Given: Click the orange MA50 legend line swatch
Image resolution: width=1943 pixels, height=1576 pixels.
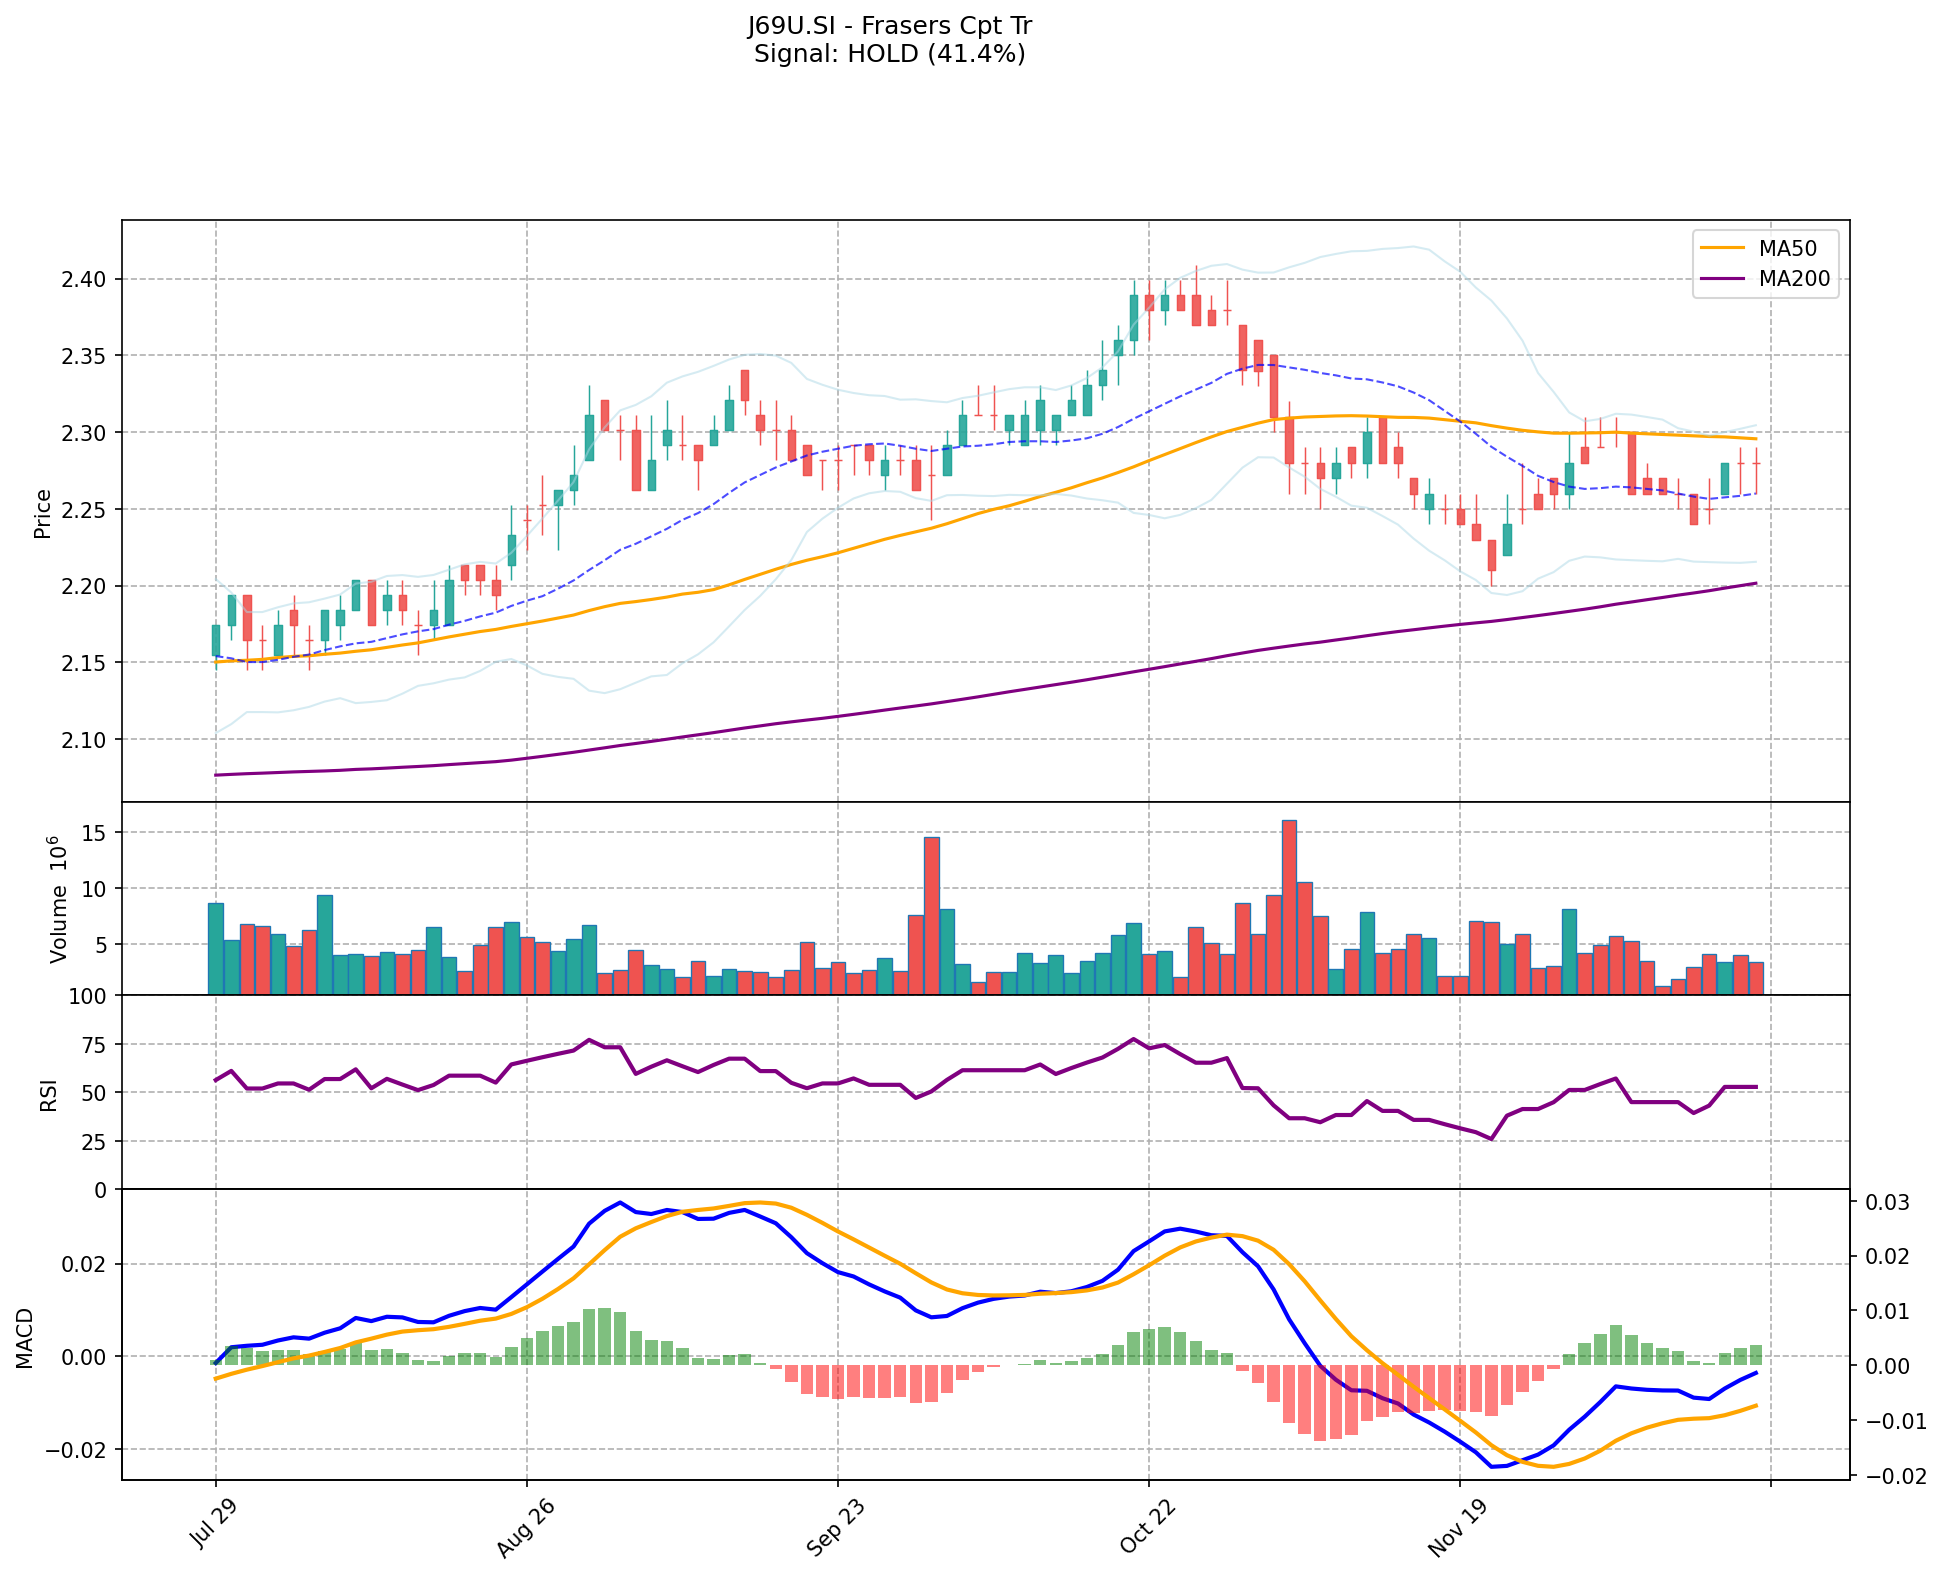Looking at the screenshot, I should click(x=1723, y=248).
